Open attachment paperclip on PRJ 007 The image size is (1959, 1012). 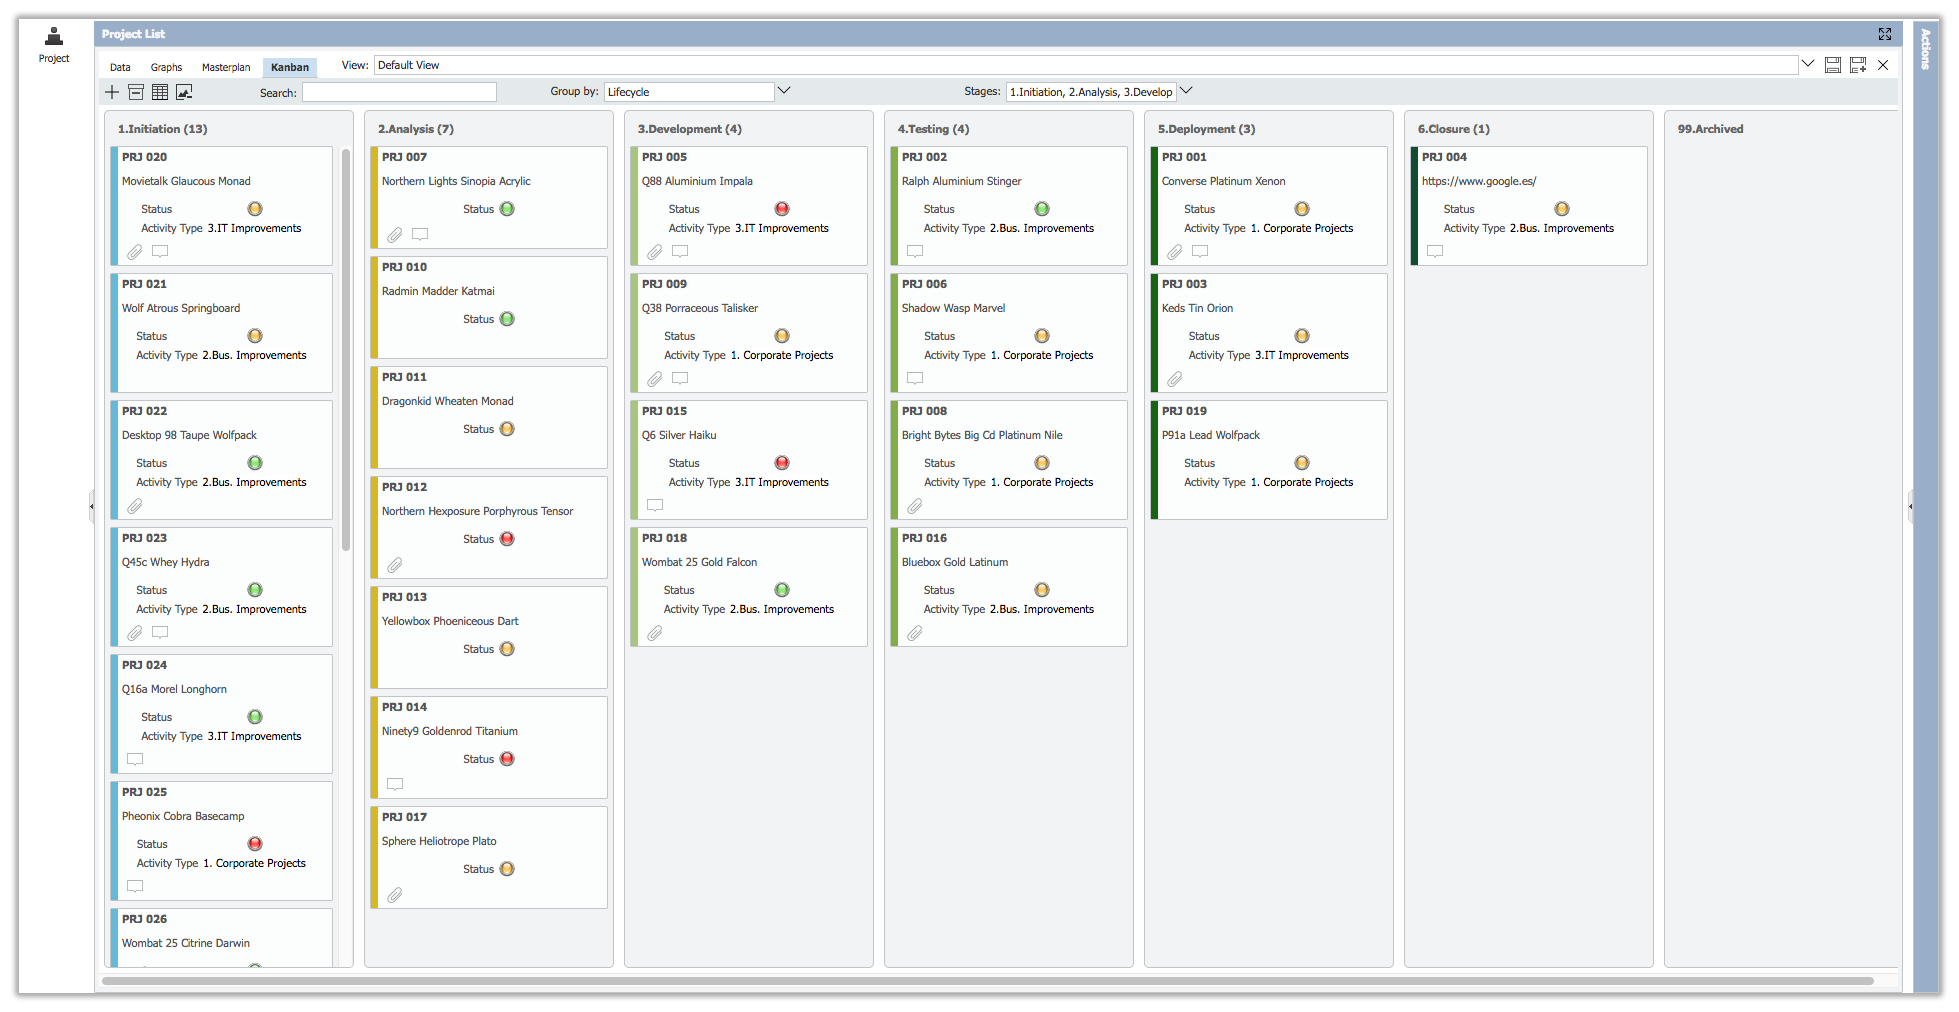tap(395, 235)
